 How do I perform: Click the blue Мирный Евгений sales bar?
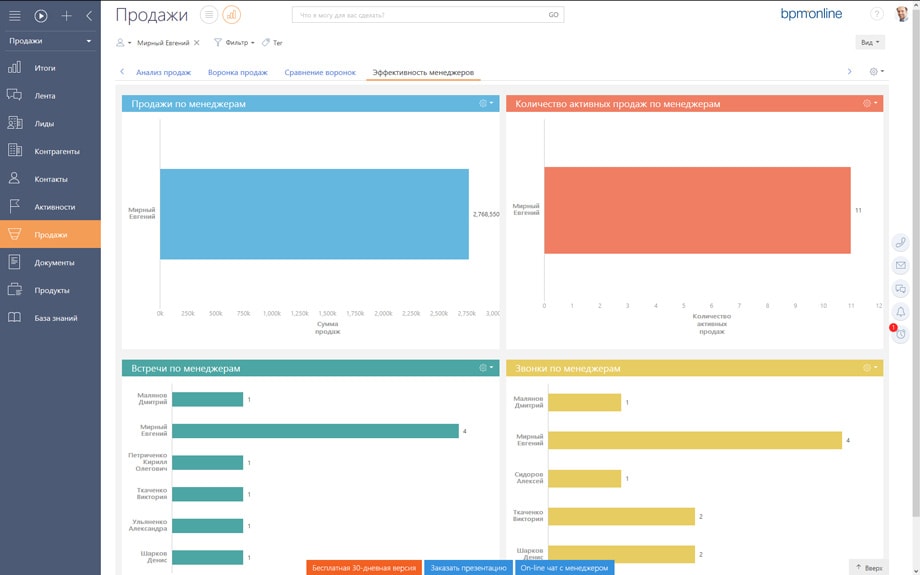coord(314,214)
